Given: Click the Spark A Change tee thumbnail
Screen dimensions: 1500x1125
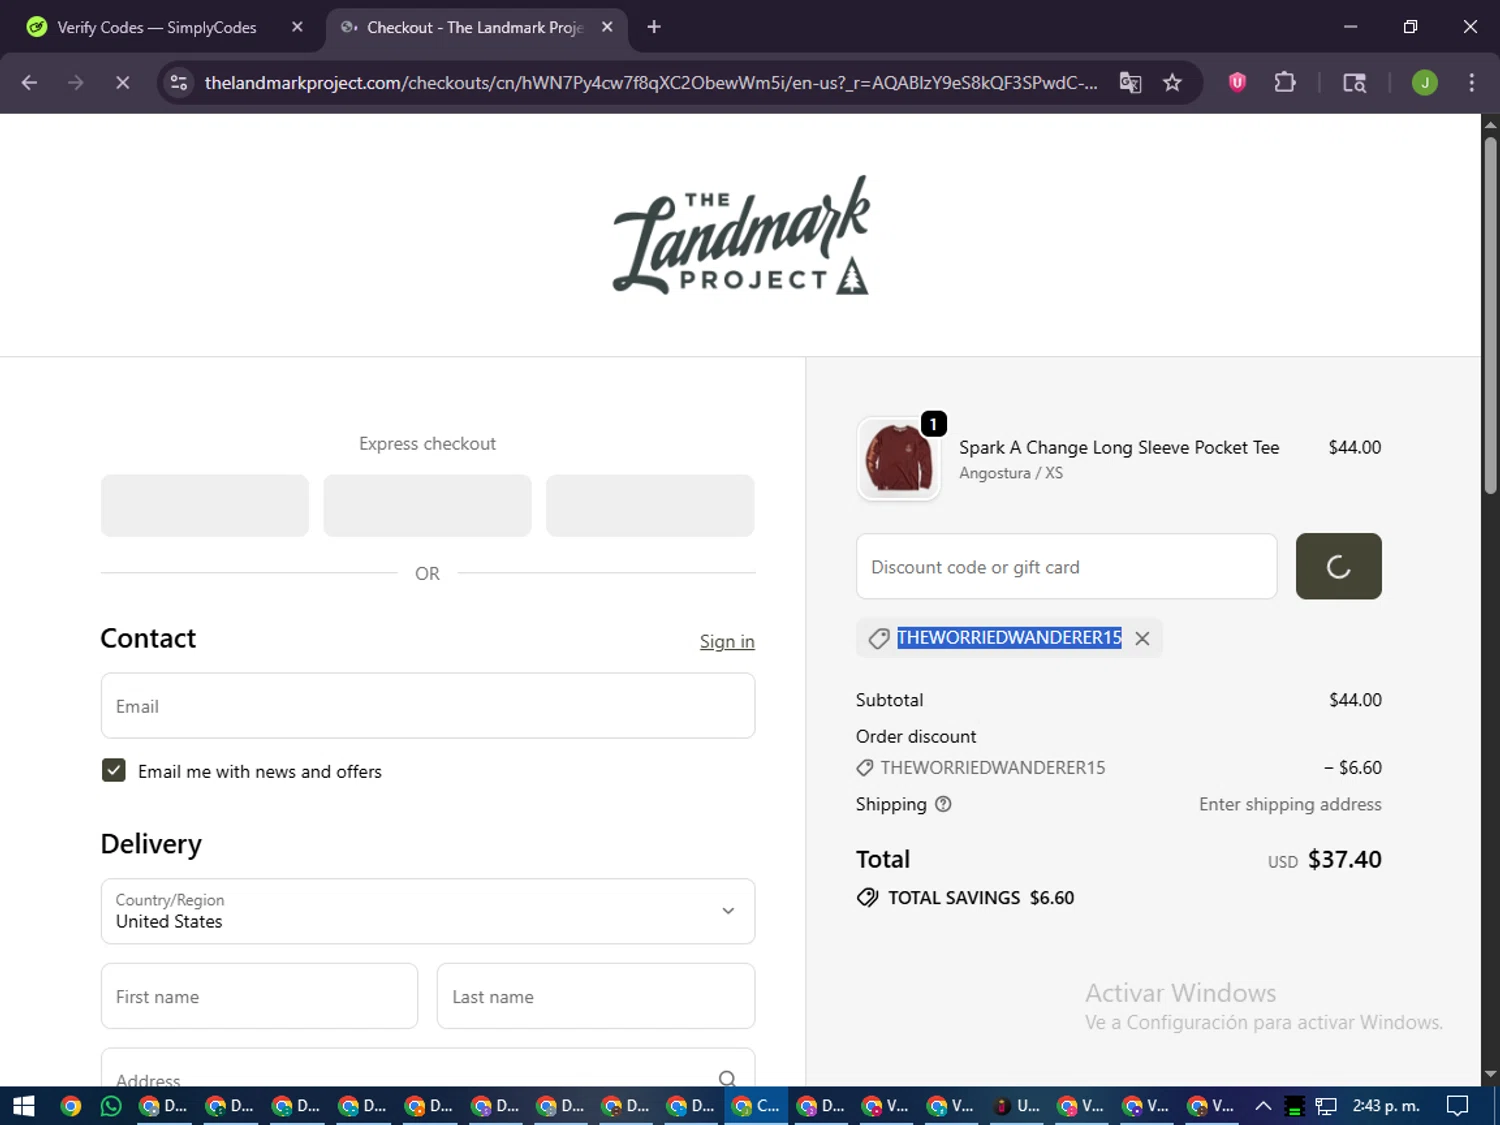Looking at the screenshot, I should coord(899,459).
